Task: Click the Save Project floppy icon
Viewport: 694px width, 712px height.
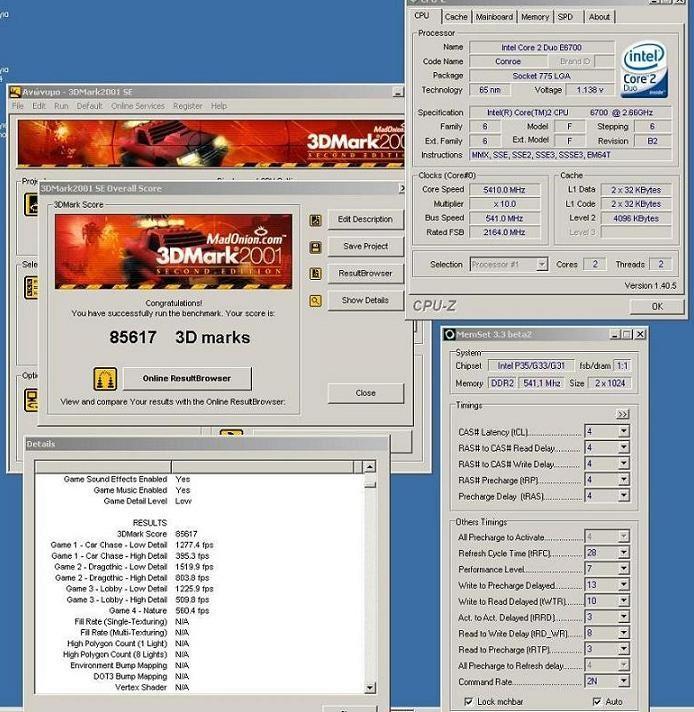Action: [x=315, y=247]
